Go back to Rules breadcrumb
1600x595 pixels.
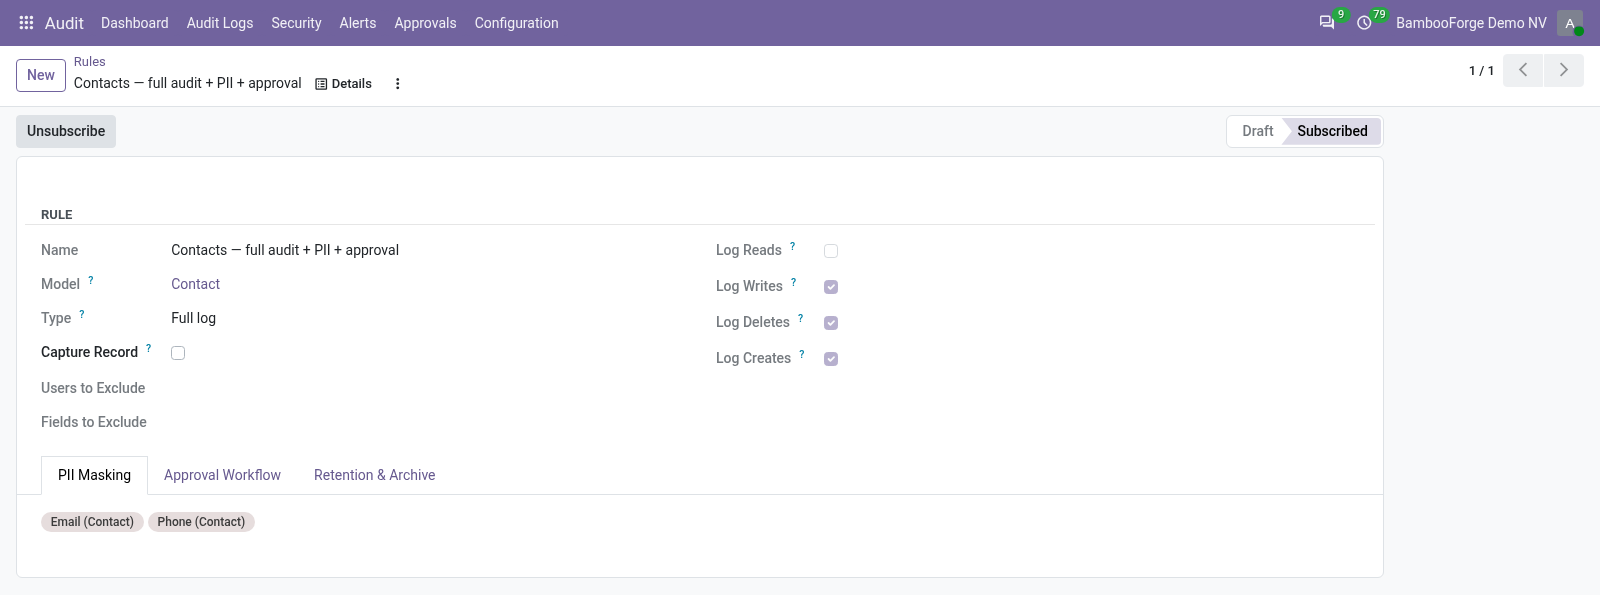click(89, 62)
